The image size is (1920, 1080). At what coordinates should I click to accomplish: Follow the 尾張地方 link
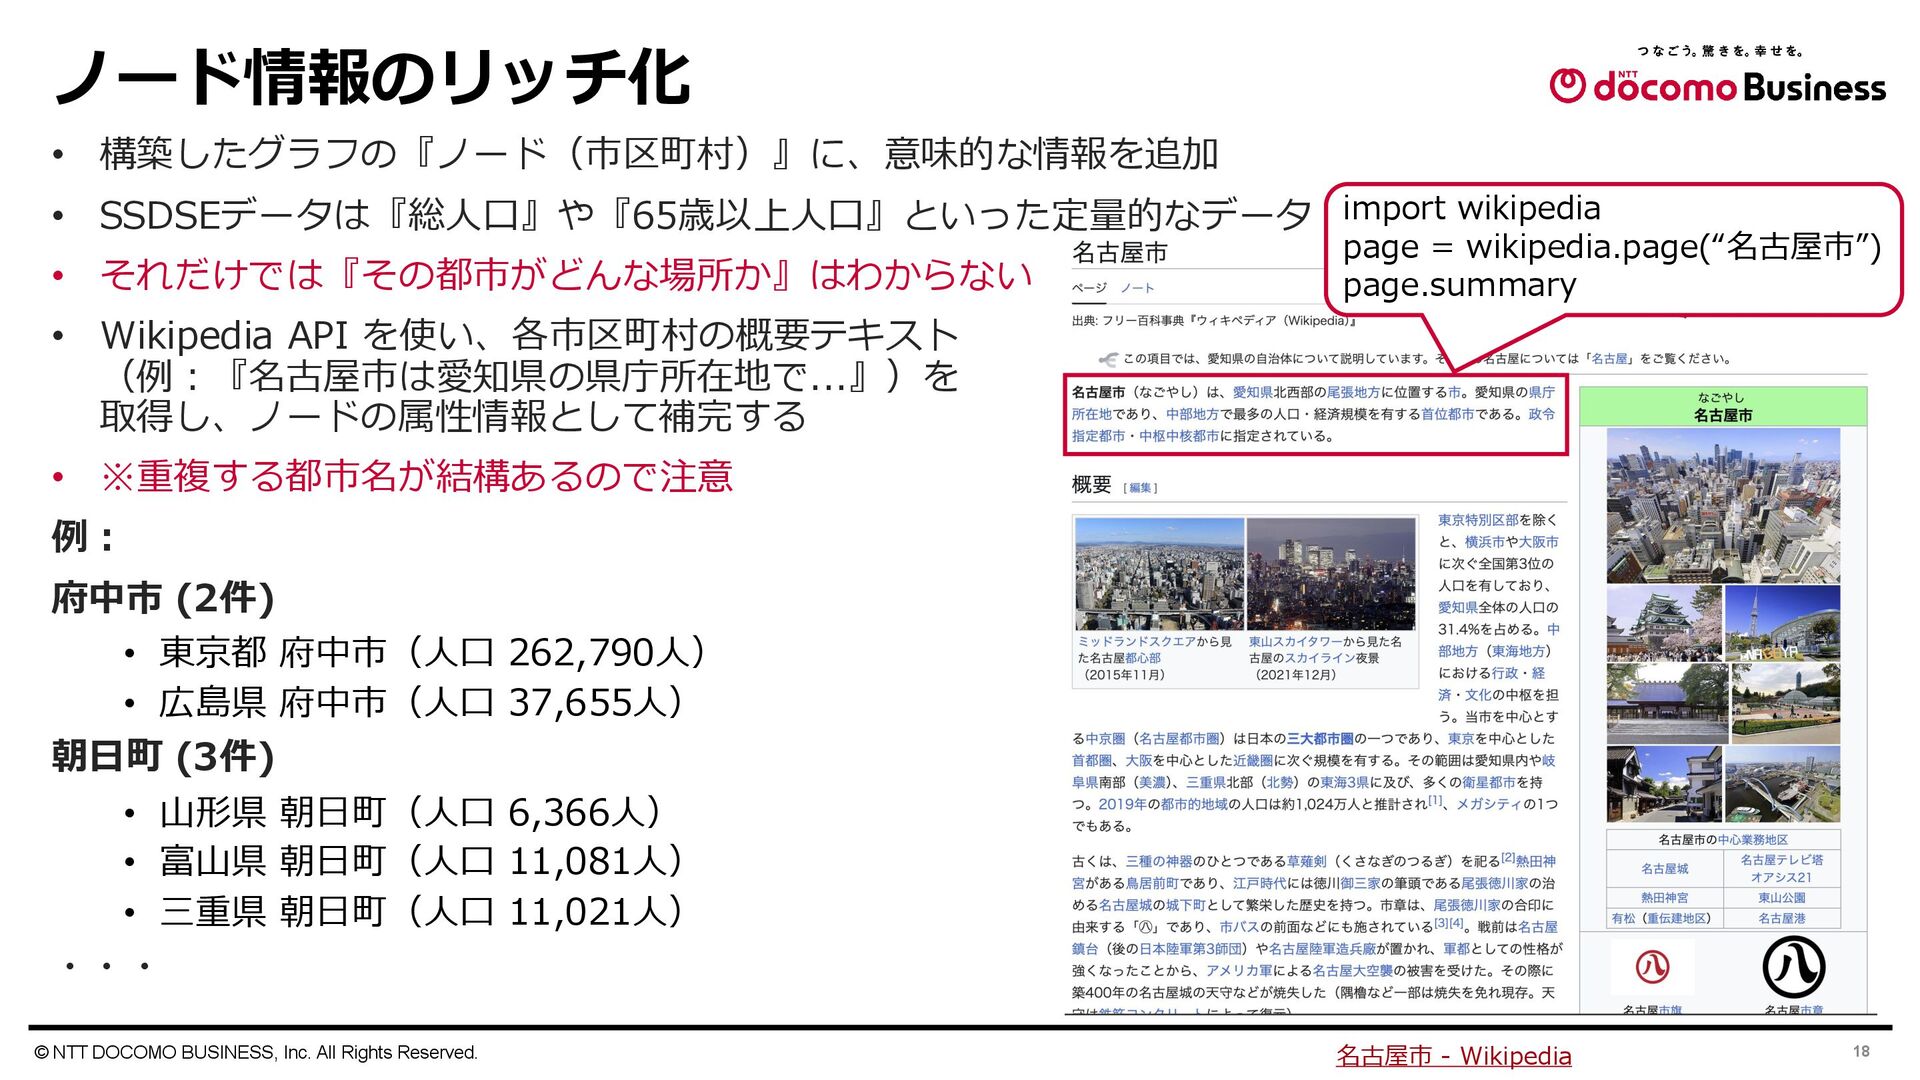click(x=1353, y=393)
